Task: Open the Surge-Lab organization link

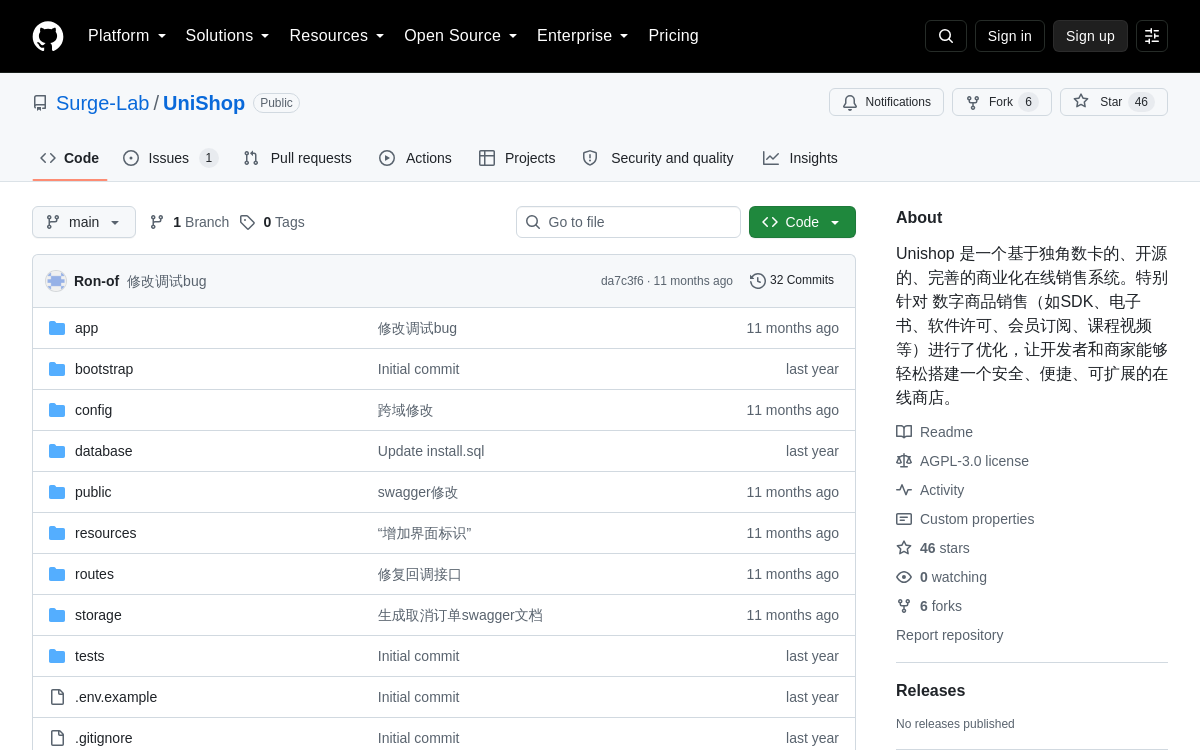Action: click(x=103, y=103)
